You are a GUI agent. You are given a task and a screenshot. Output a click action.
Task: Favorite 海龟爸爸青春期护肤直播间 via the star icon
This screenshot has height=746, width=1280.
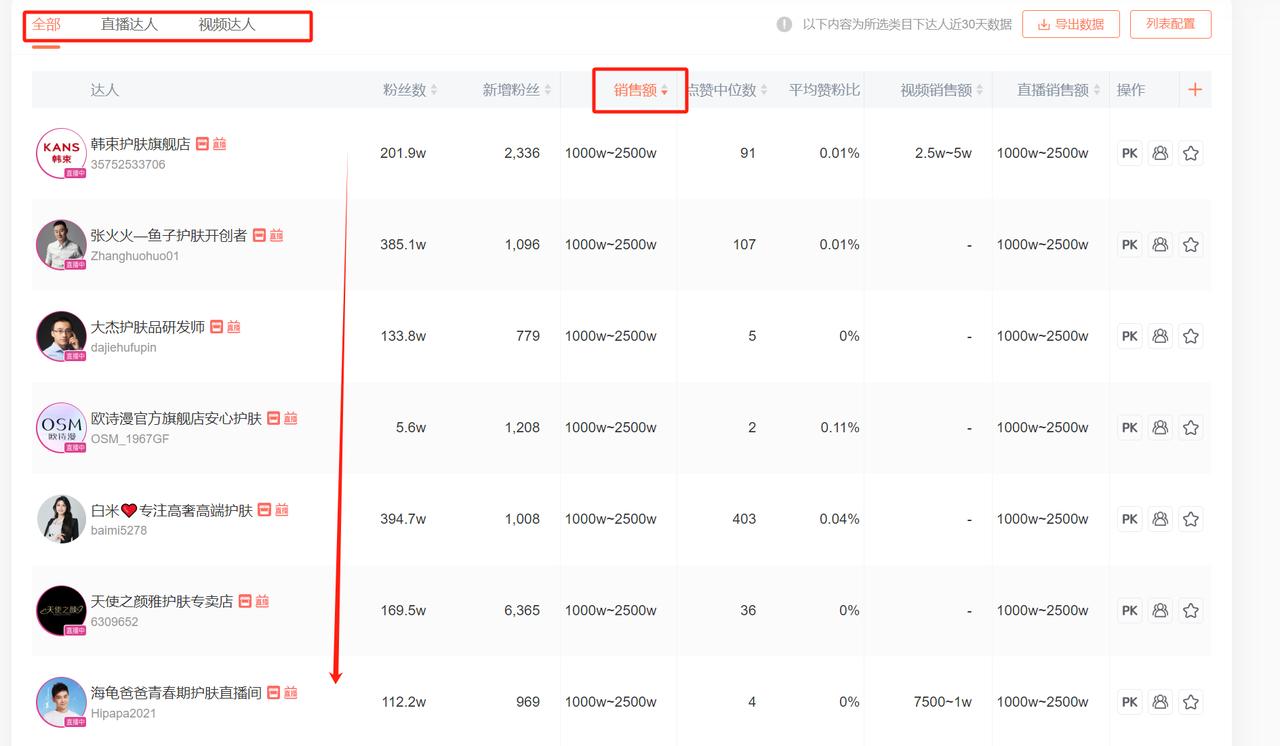(1191, 701)
